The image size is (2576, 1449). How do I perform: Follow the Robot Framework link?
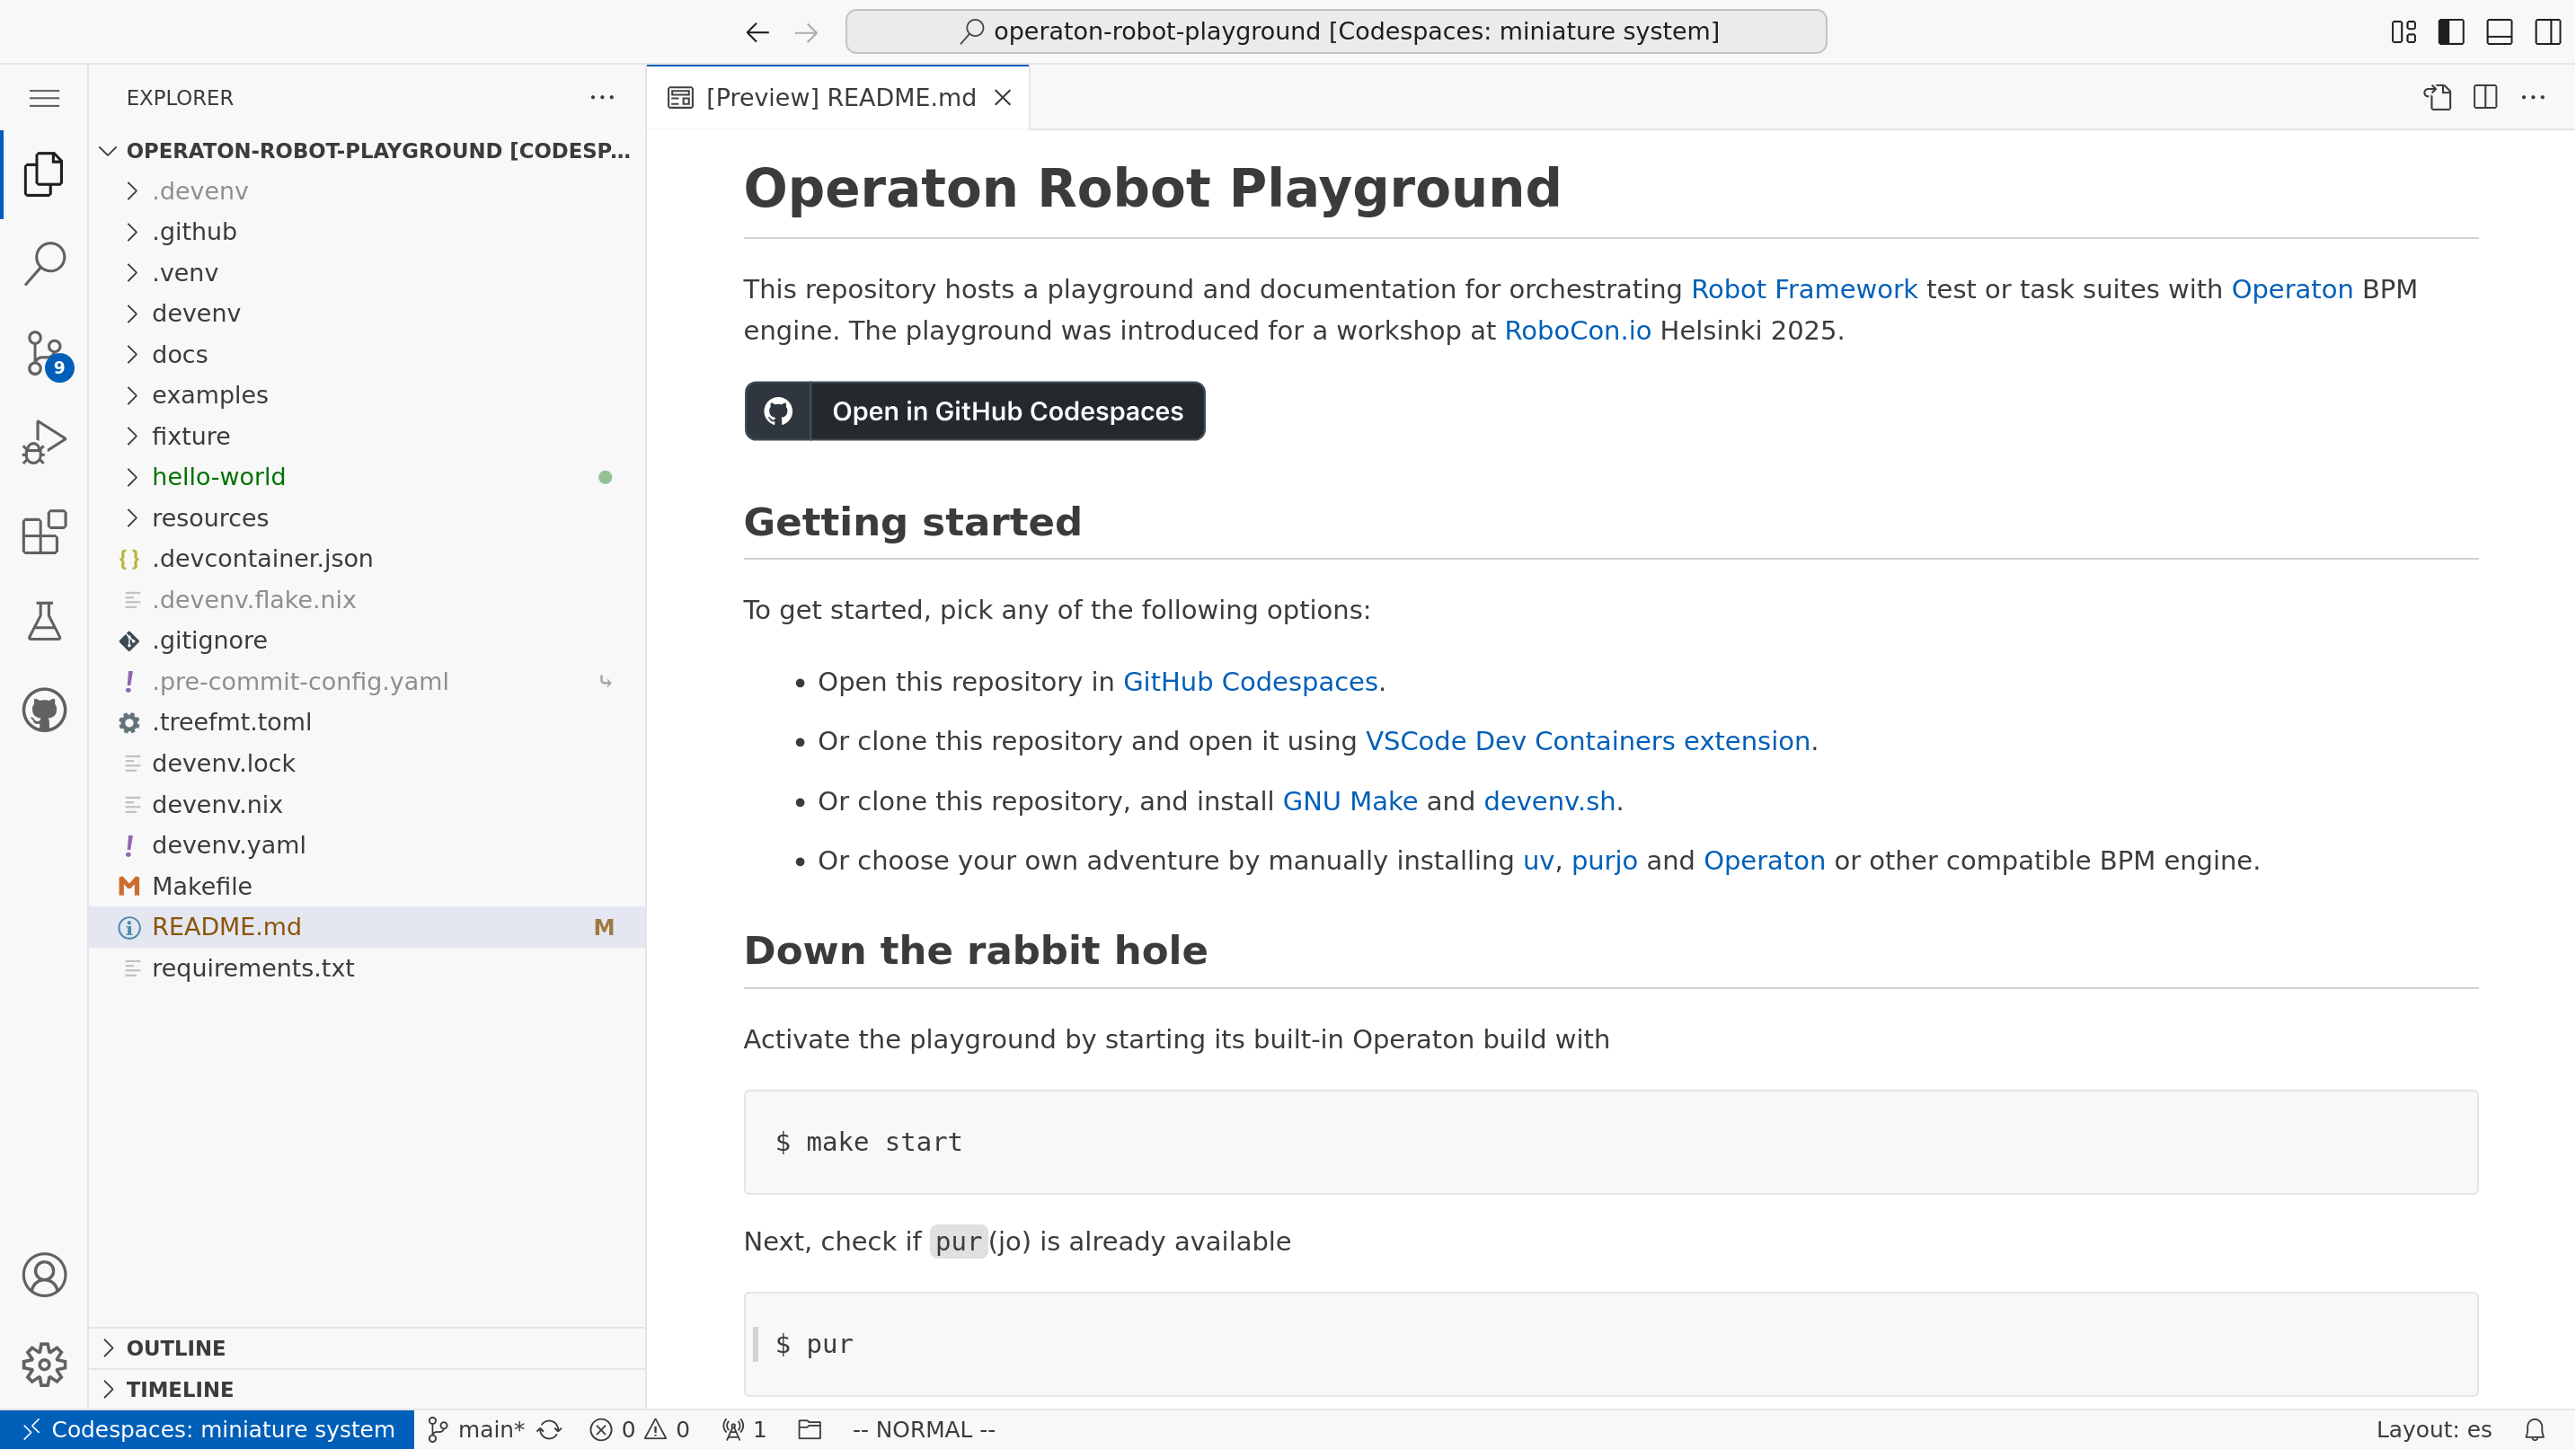pyautogui.click(x=1804, y=289)
